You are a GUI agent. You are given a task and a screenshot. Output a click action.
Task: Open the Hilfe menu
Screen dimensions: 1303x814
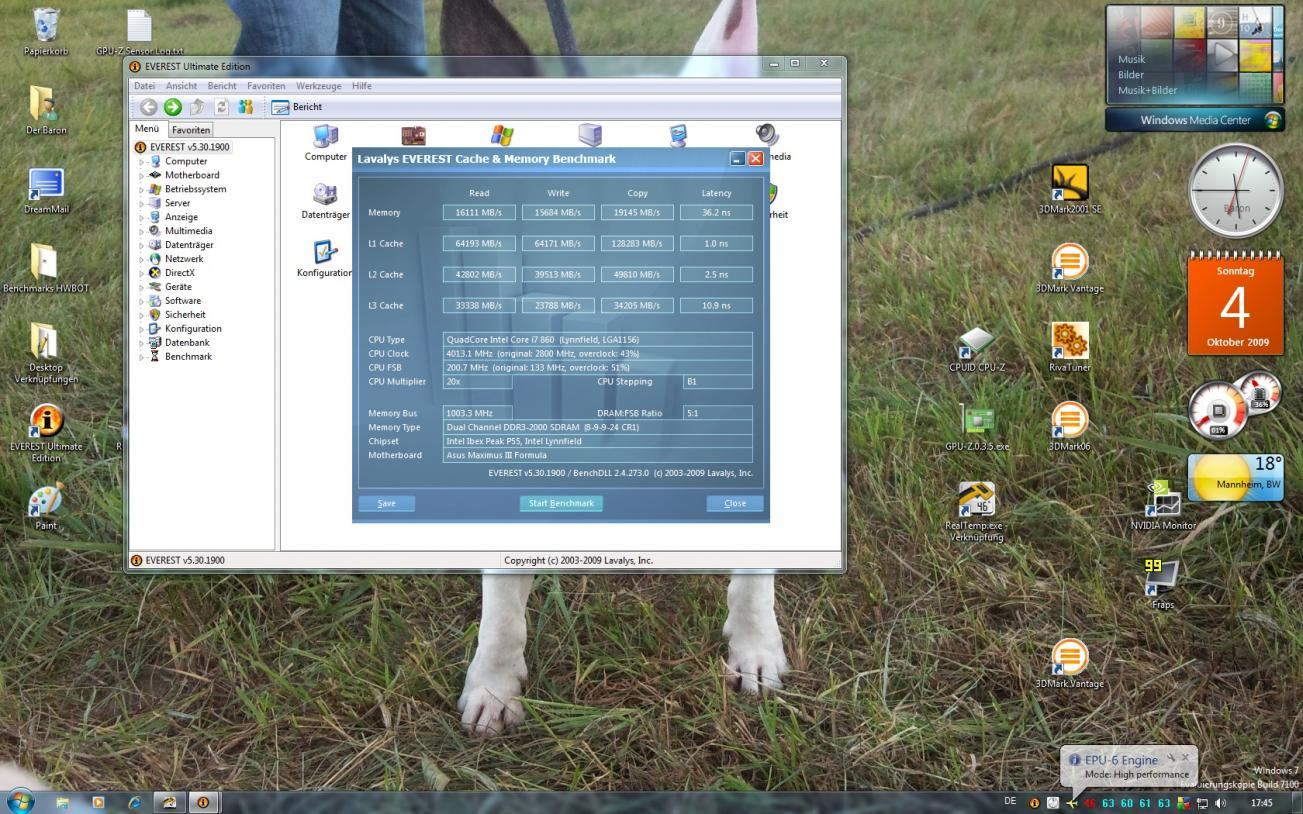[362, 86]
